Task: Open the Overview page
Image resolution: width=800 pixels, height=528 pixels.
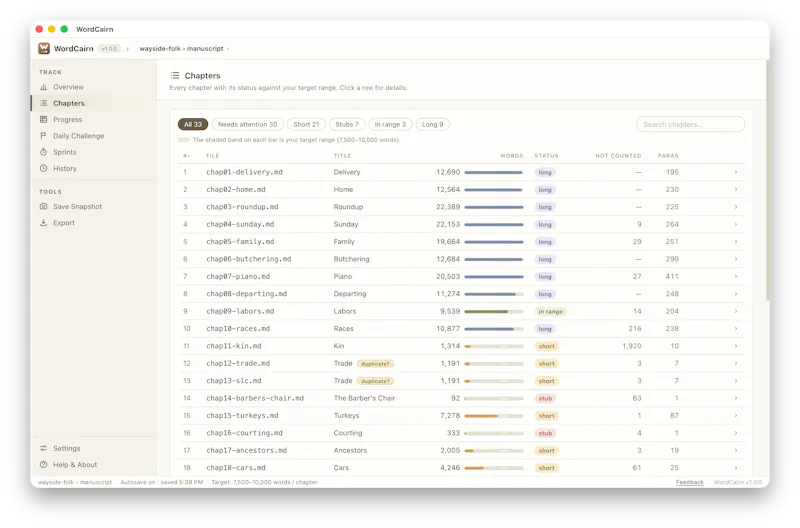Action: click(93, 87)
